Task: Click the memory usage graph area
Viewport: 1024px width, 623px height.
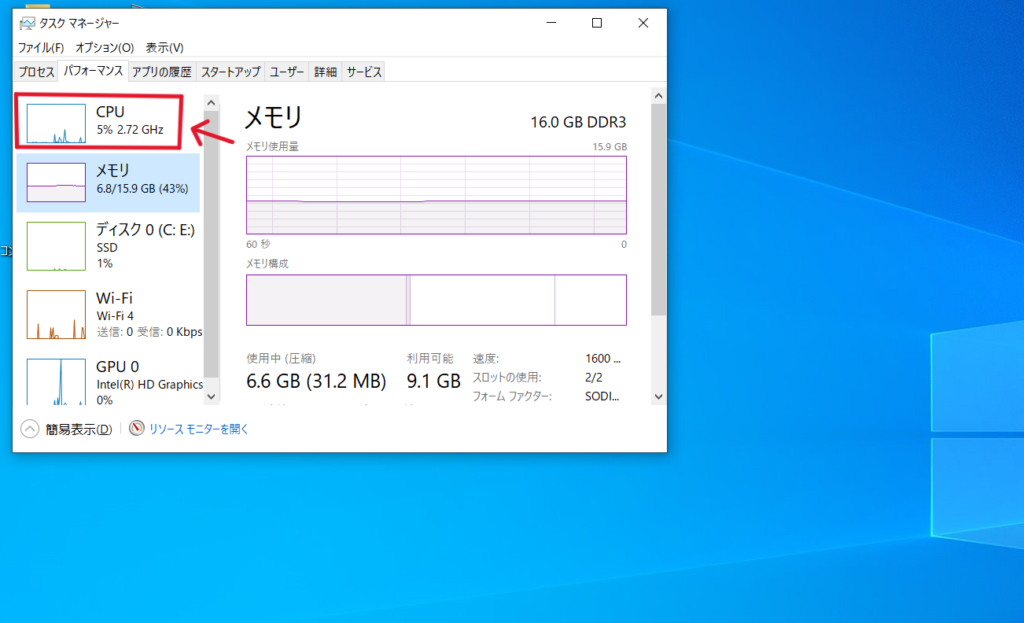Action: (436, 194)
